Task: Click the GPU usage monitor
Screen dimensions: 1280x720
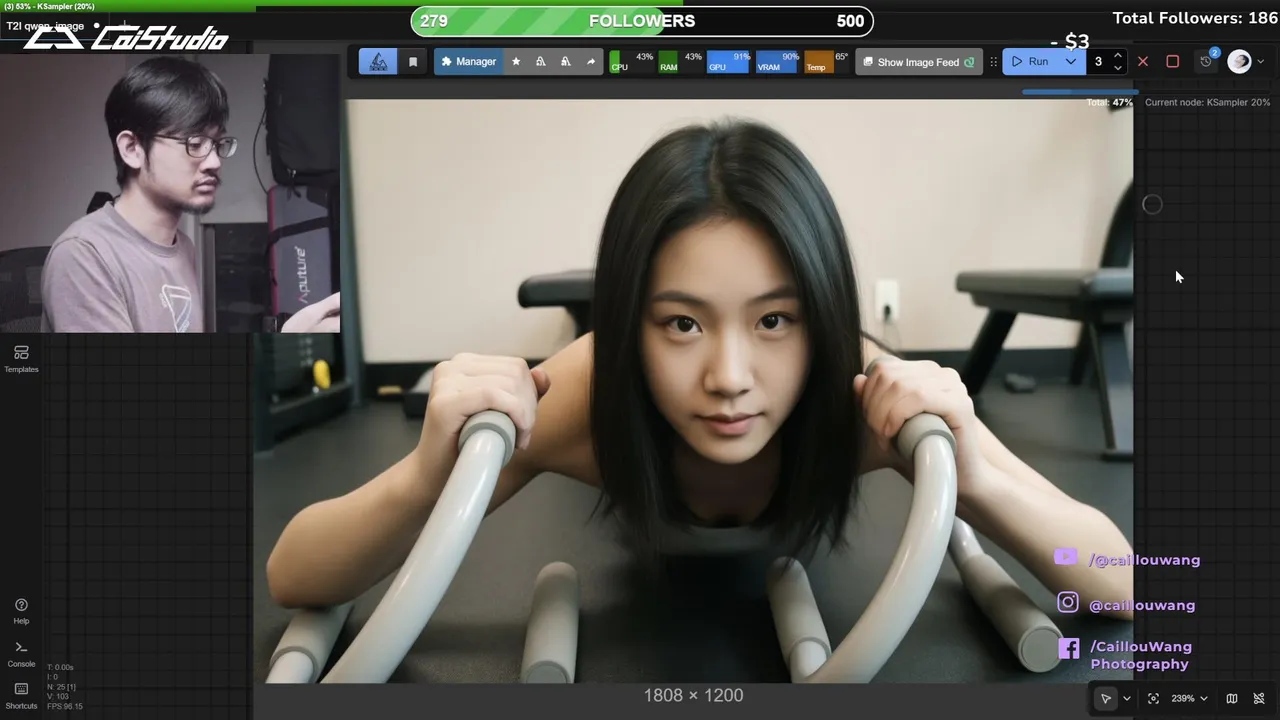Action: pos(729,62)
